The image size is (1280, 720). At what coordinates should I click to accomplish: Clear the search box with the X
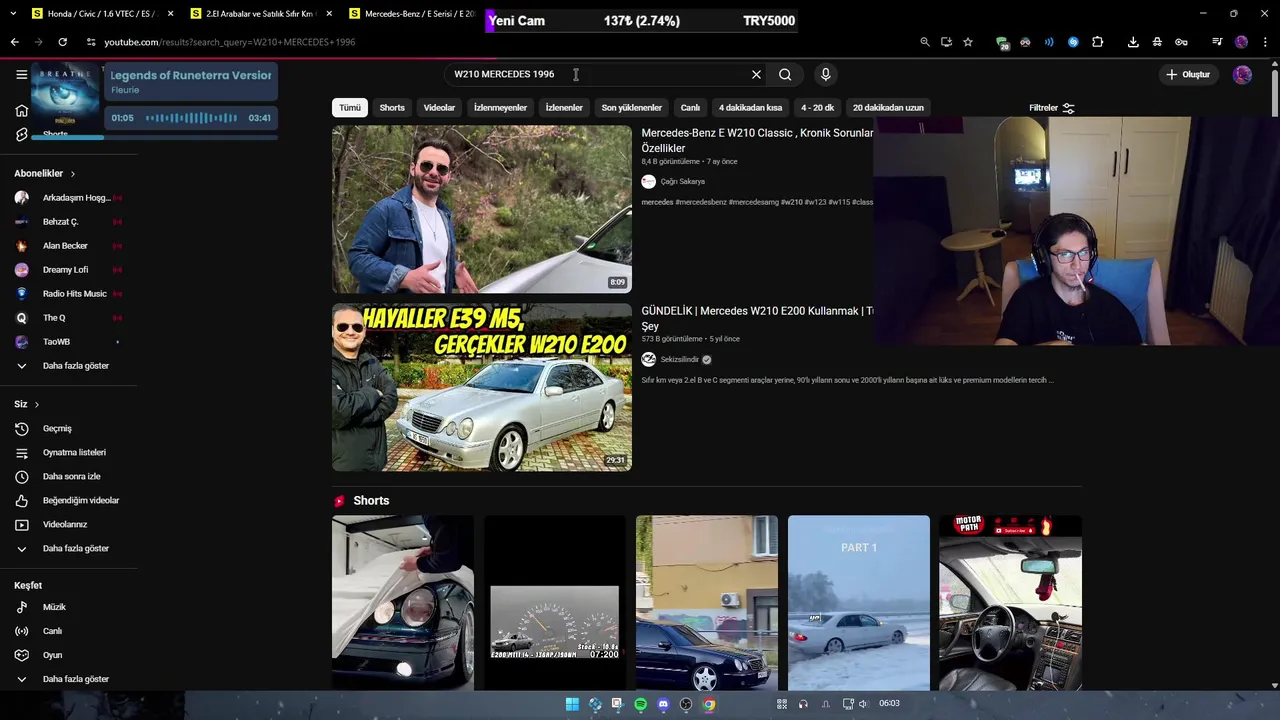click(x=756, y=74)
